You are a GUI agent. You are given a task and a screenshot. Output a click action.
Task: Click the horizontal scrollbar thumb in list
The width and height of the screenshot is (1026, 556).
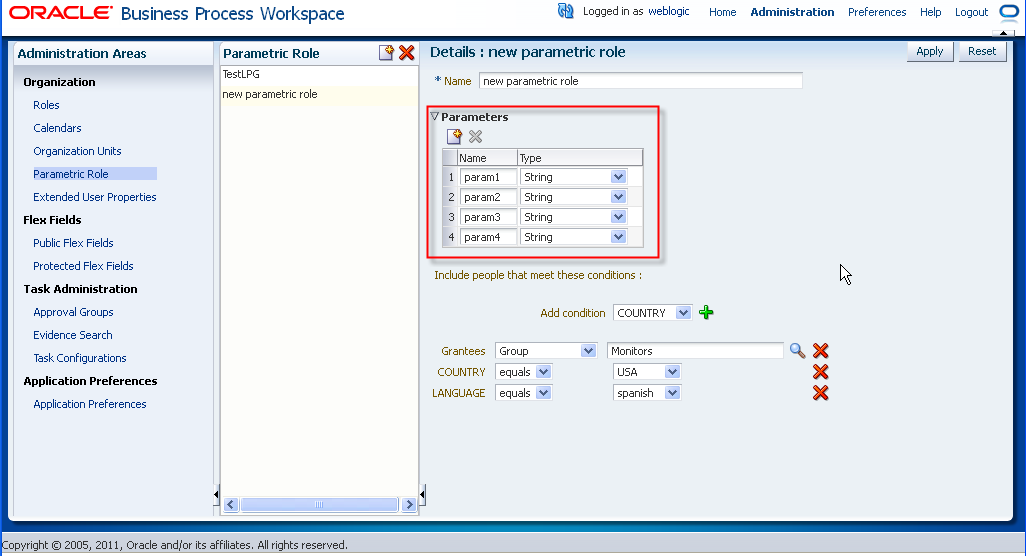[x=319, y=504]
